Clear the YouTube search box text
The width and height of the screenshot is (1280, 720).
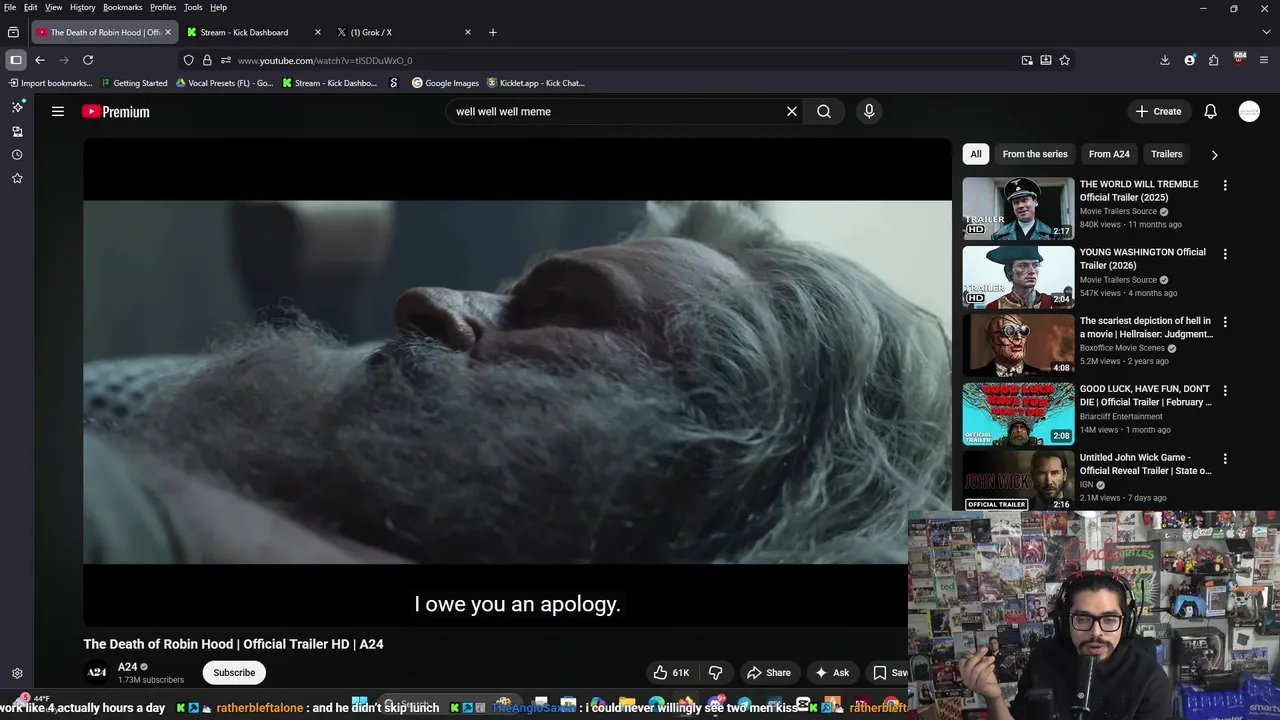792,111
